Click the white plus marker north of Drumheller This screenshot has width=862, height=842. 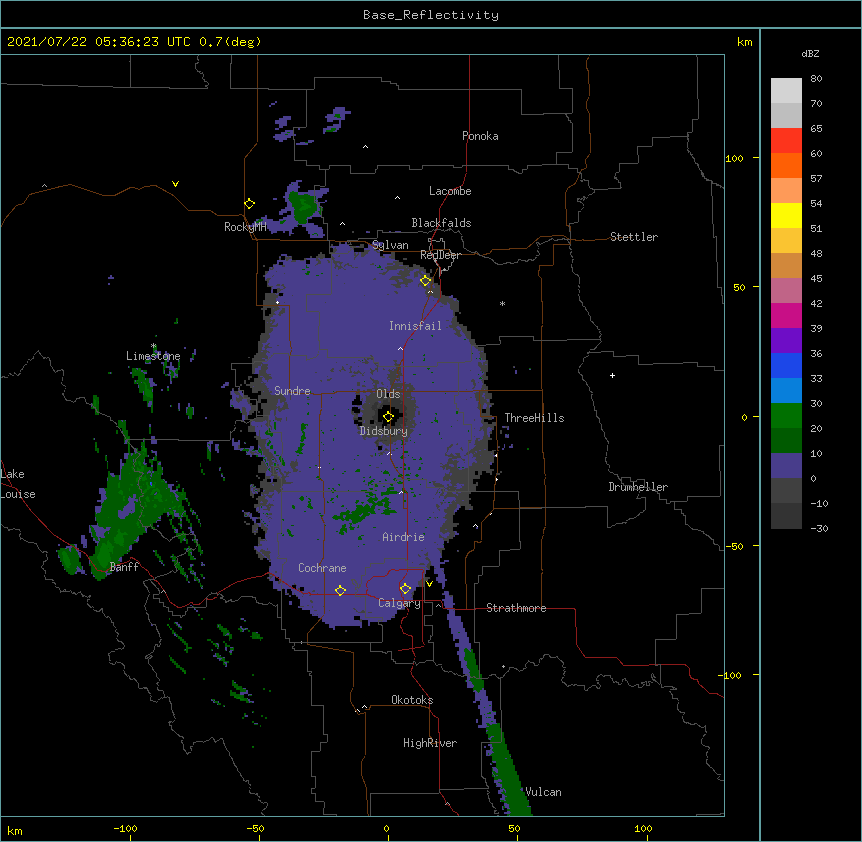[612, 375]
